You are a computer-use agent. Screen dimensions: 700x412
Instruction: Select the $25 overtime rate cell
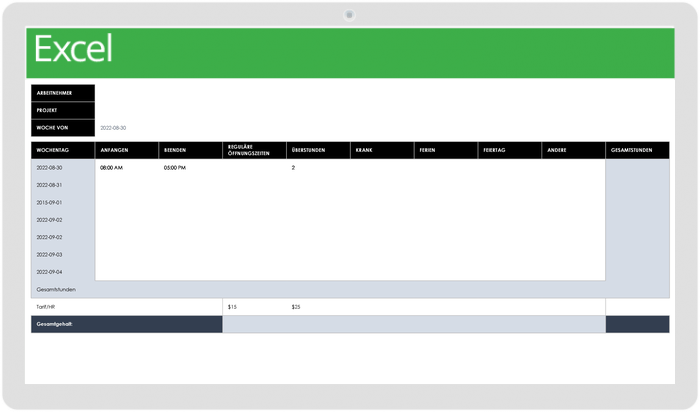click(x=318, y=307)
